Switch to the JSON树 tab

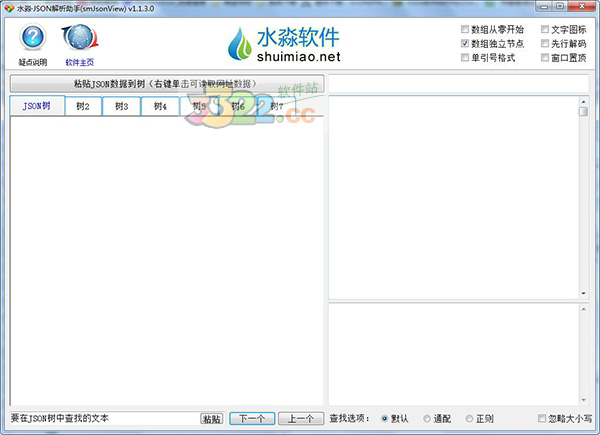[x=37, y=106]
